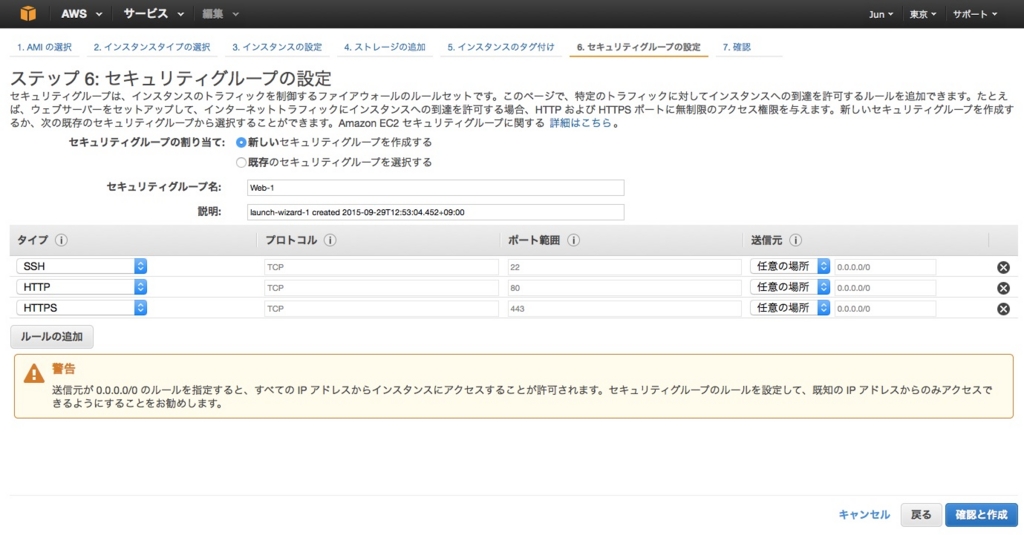Click the info icon next to 送信元

[795, 240]
